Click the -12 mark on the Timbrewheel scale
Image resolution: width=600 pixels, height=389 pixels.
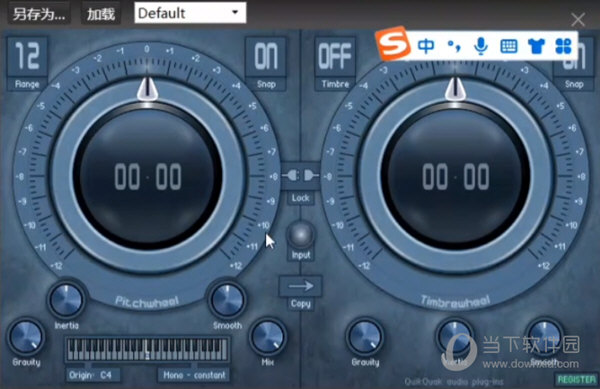(364, 265)
